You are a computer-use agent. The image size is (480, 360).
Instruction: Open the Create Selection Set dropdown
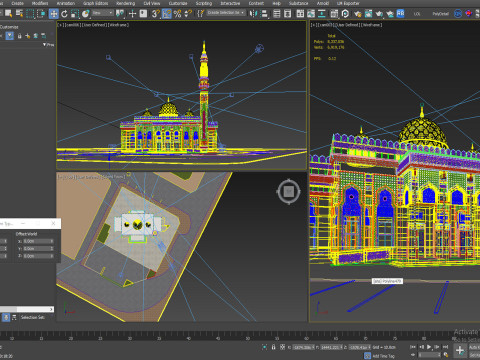tap(226, 13)
